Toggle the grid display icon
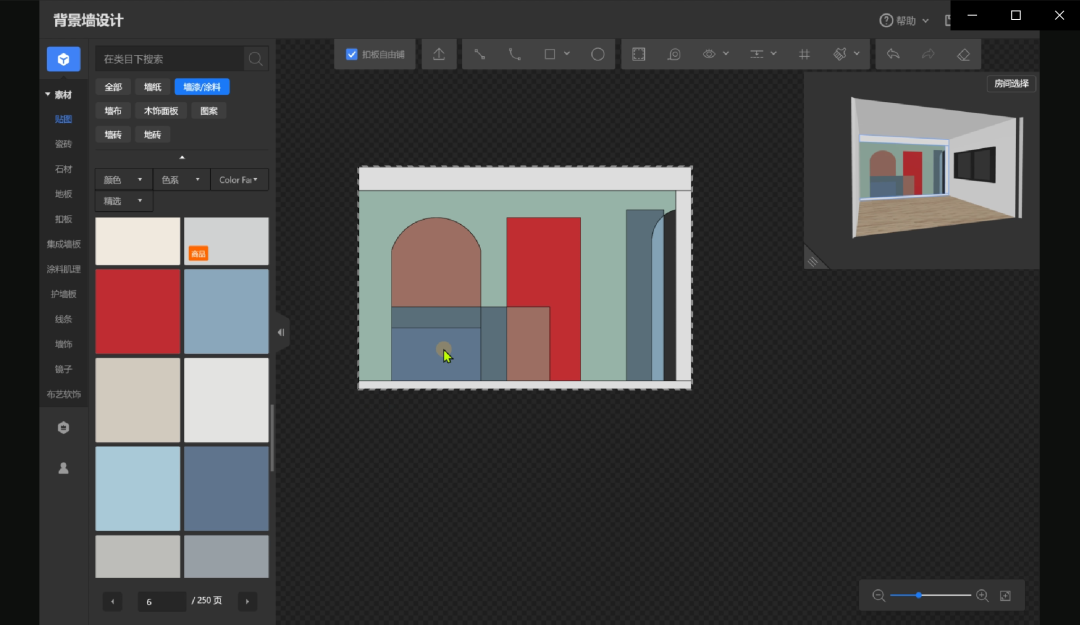 tap(804, 54)
